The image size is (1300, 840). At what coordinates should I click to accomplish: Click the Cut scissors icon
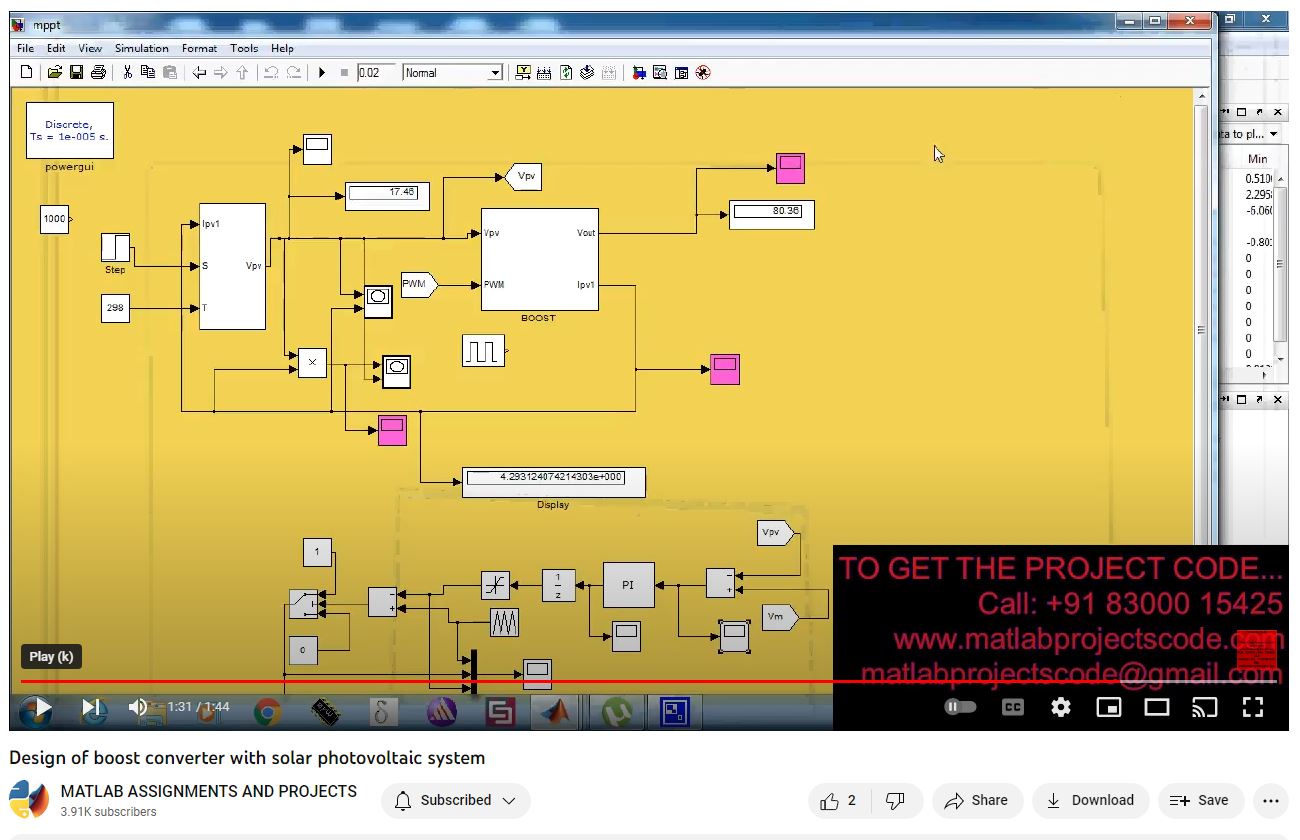click(127, 73)
